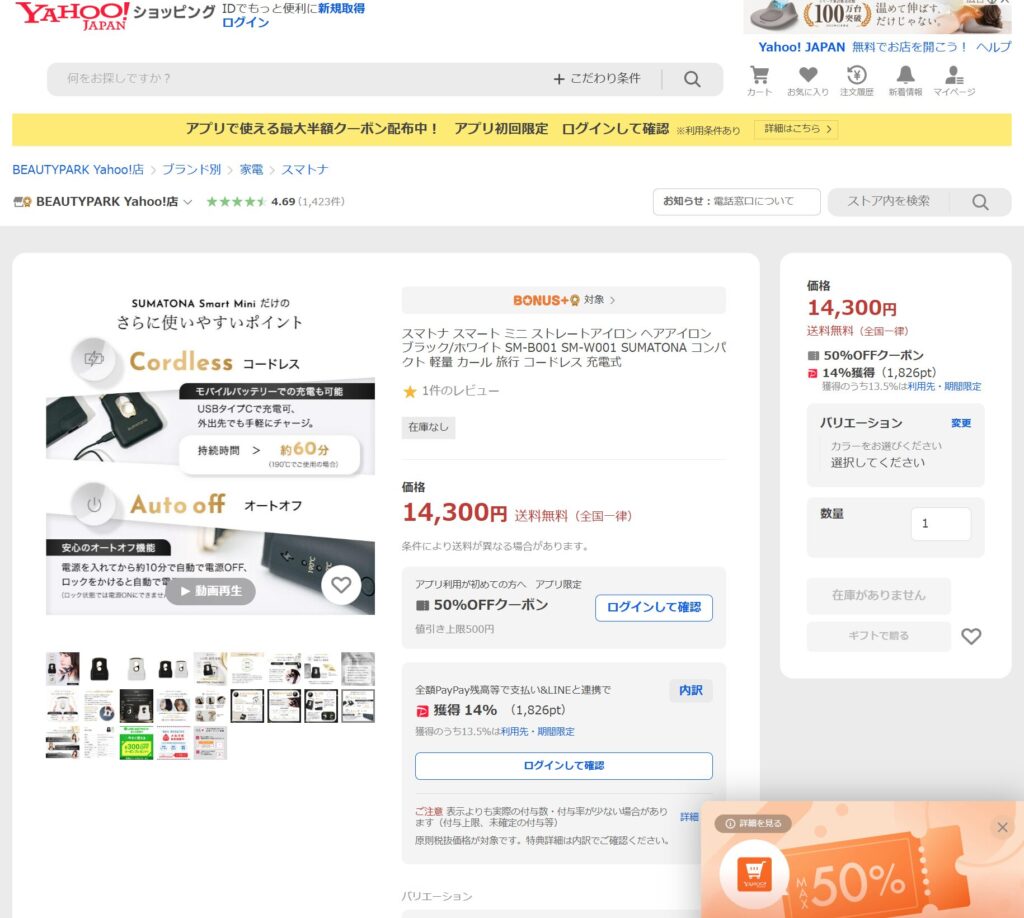Image resolution: width=1024 pixels, height=918 pixels.
Task: Click 詳細 link beside ご注意 text
Action: click(x=689, y=817)
